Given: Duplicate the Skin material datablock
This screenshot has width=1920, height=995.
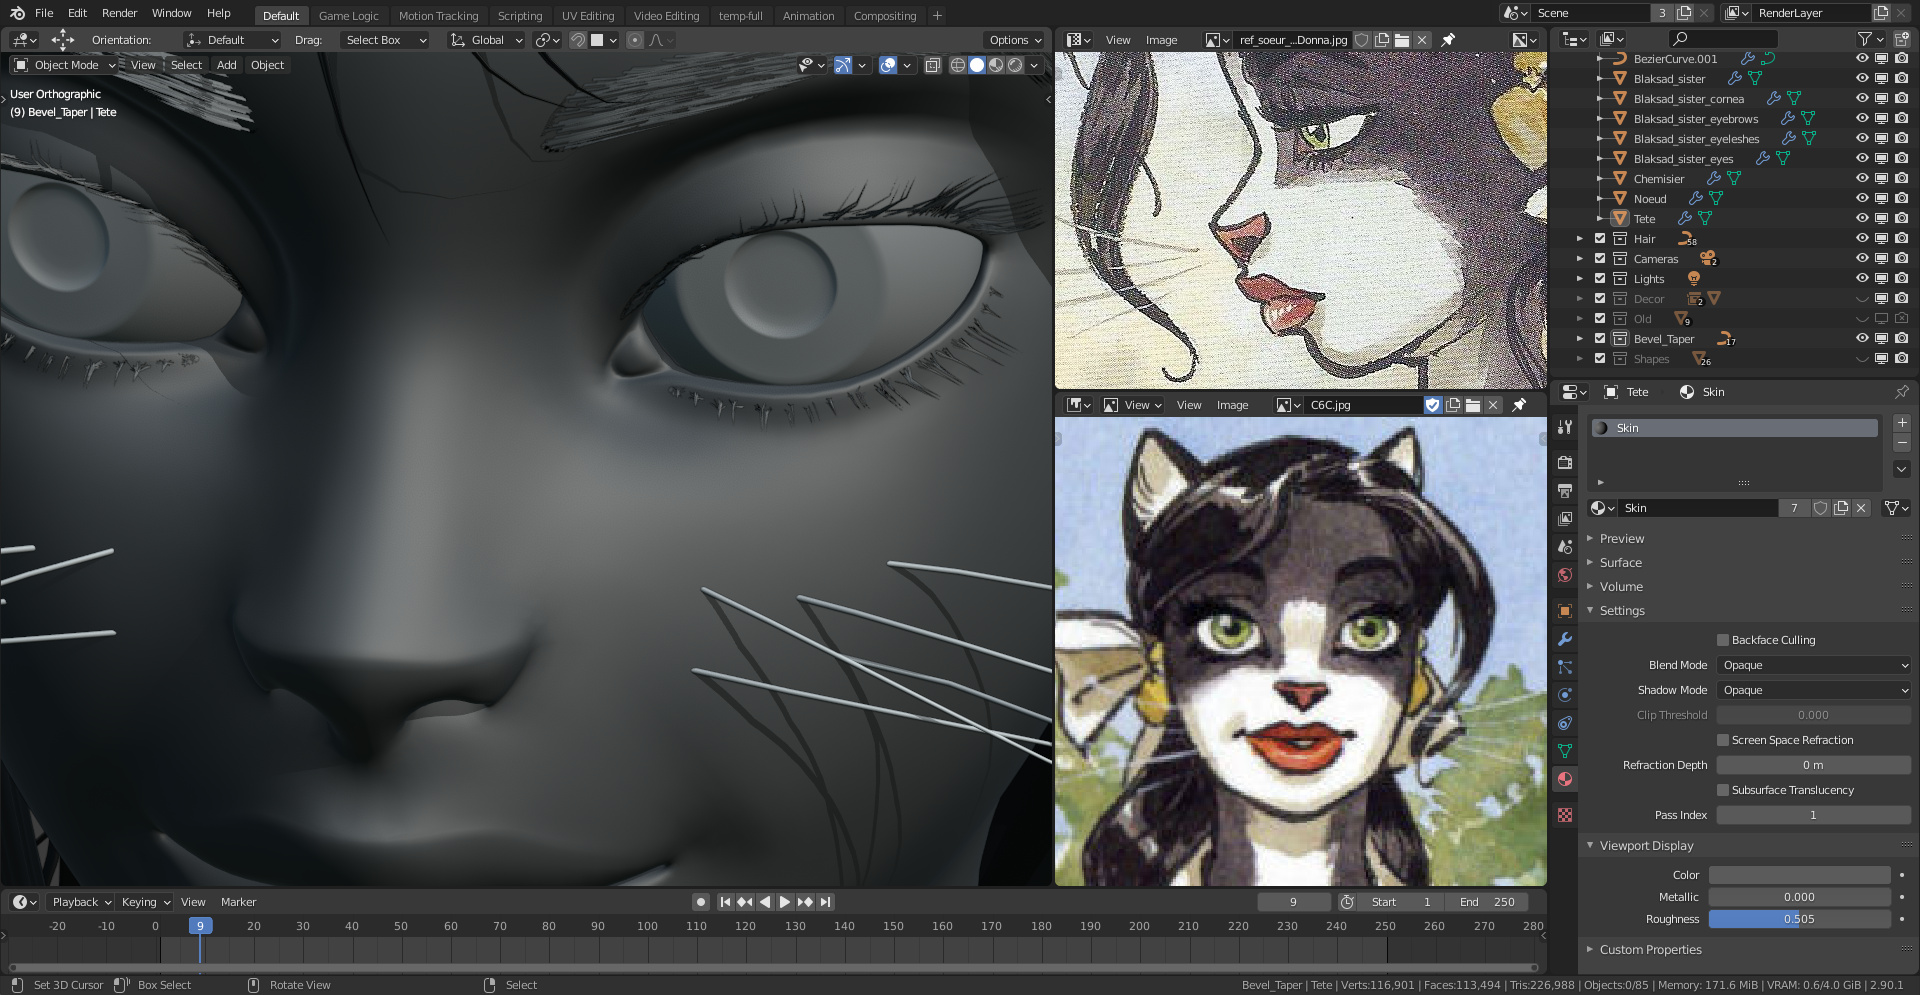Looking at the screenshot, I should click(1841, 508).
